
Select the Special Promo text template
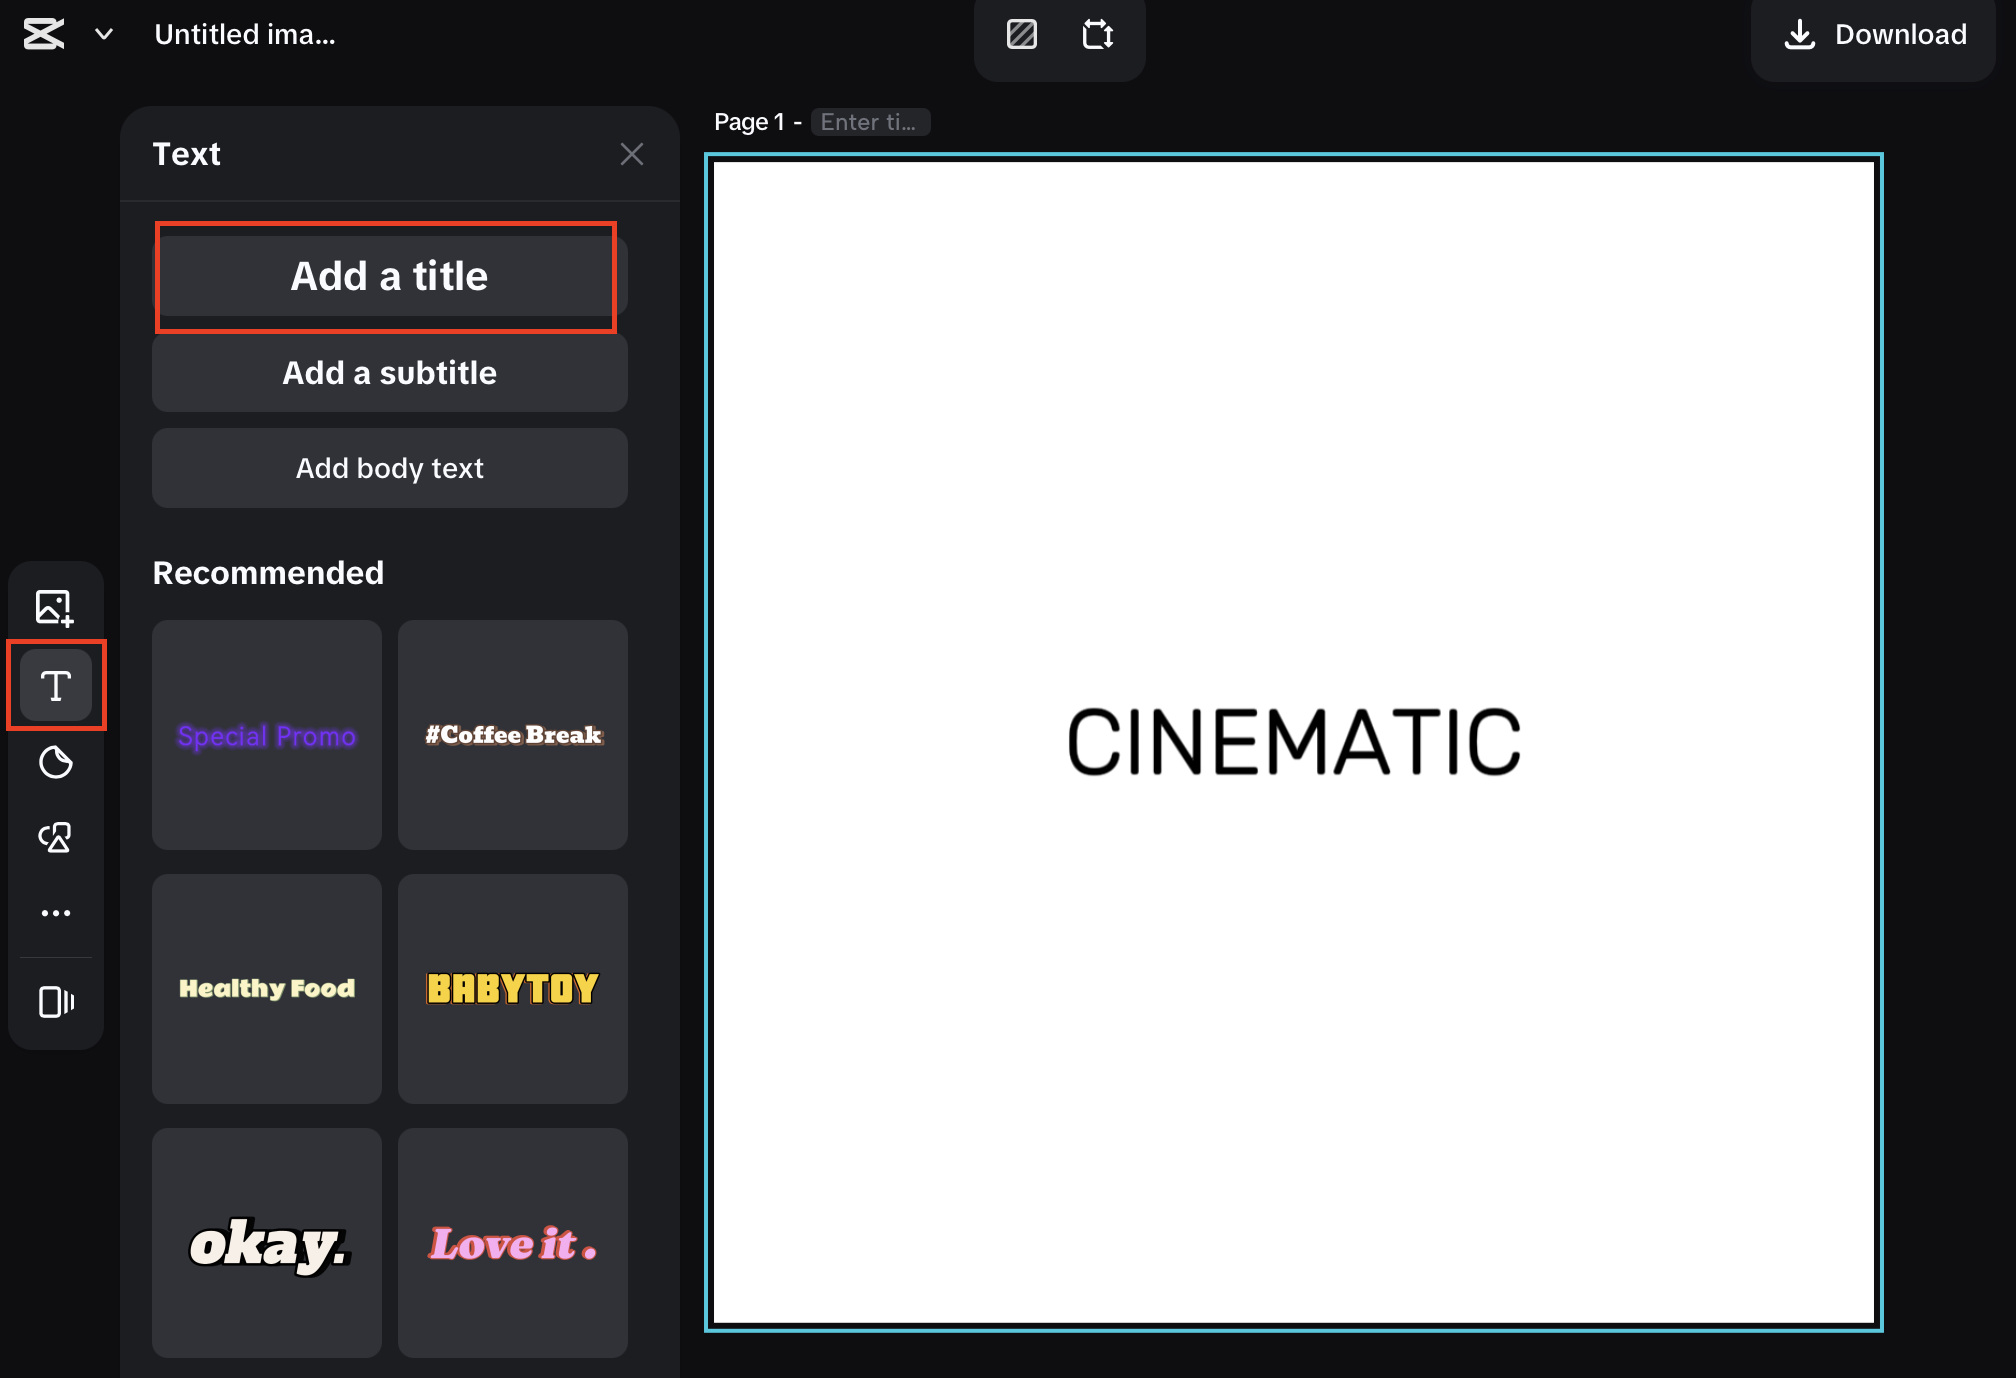[266, 735]
